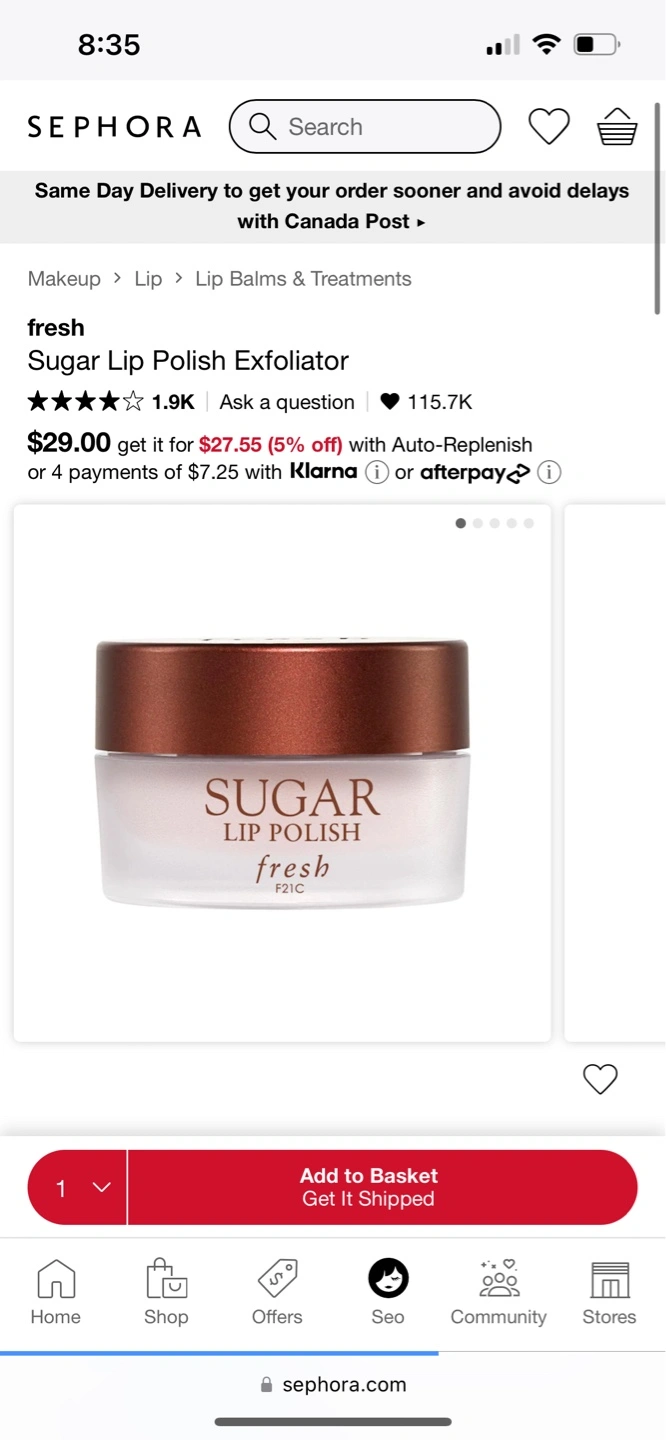
Task: Tap the Klarna info icon
Action: (x=376, y=472)
